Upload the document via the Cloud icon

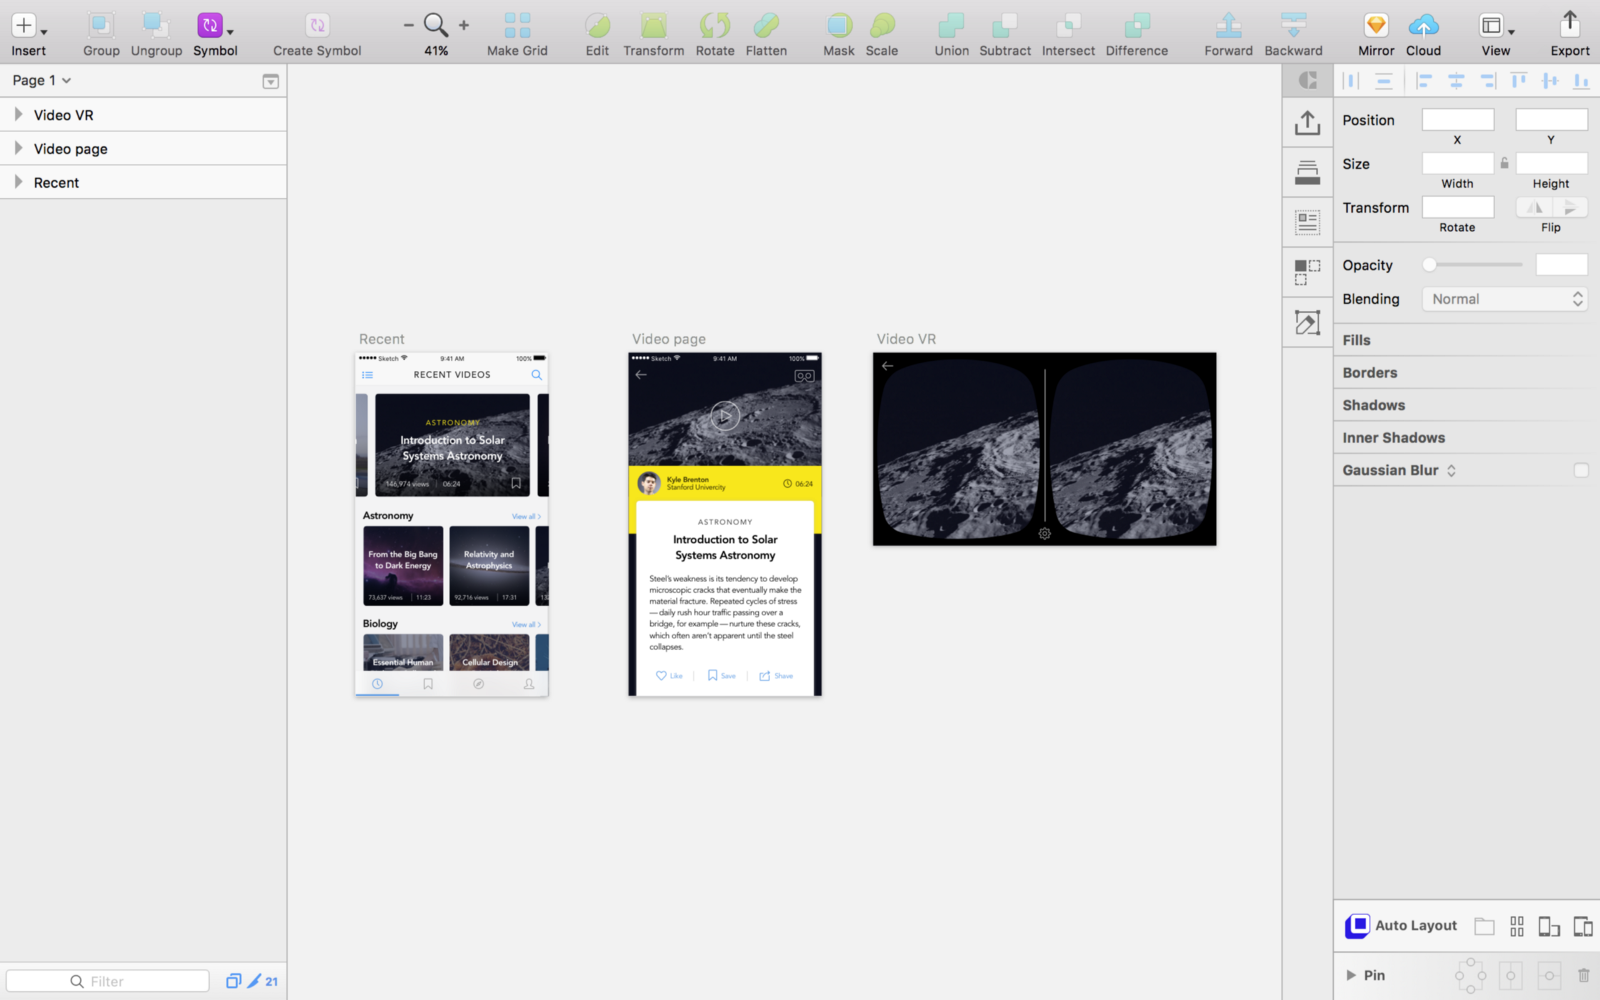(1423, 25)
